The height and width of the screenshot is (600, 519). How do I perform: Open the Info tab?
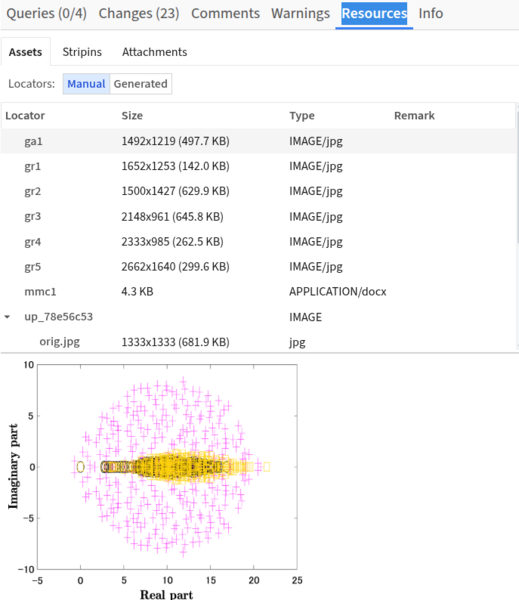click(x=431, y=13)
